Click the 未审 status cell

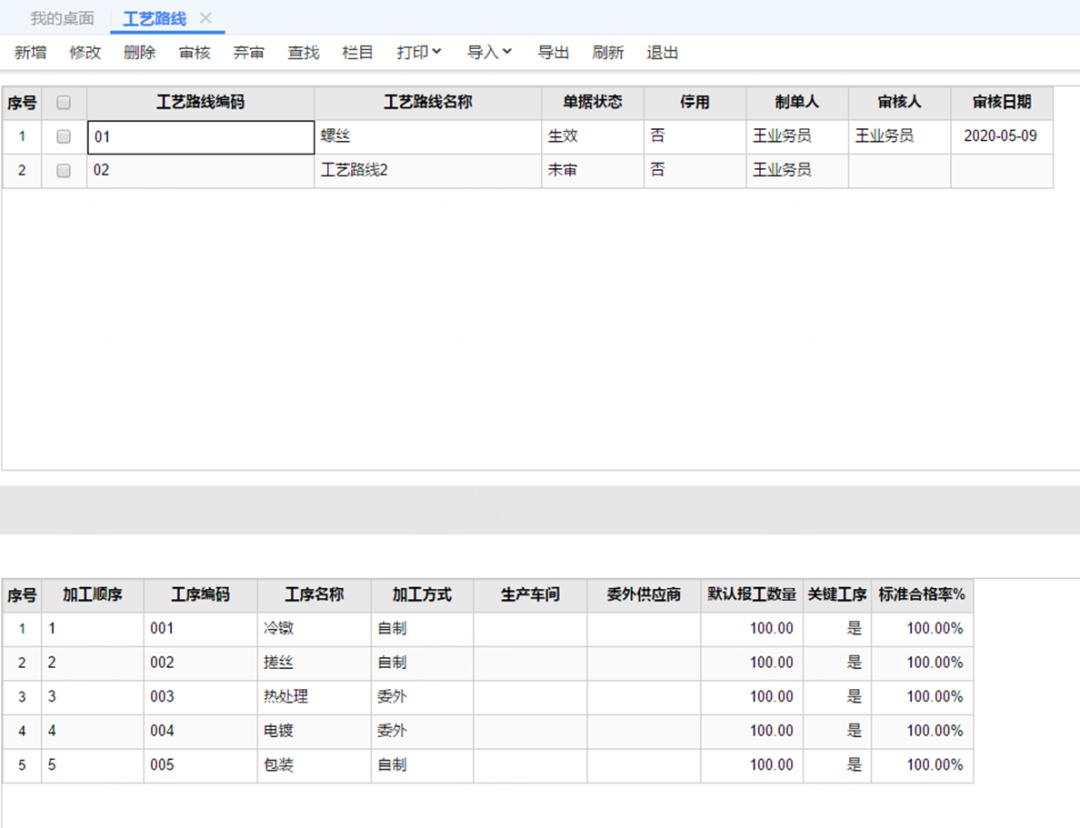tap(592, 170)
